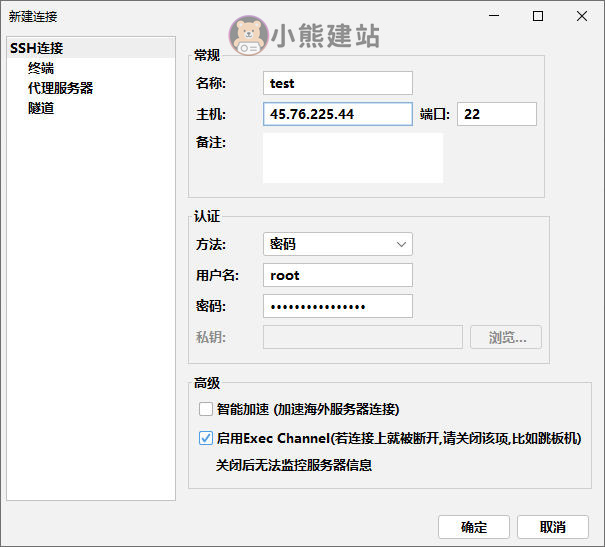Viewport: 605px width, 547px height.
Task: Switch to the 隧道 section
Action: [x=41, y=108]
